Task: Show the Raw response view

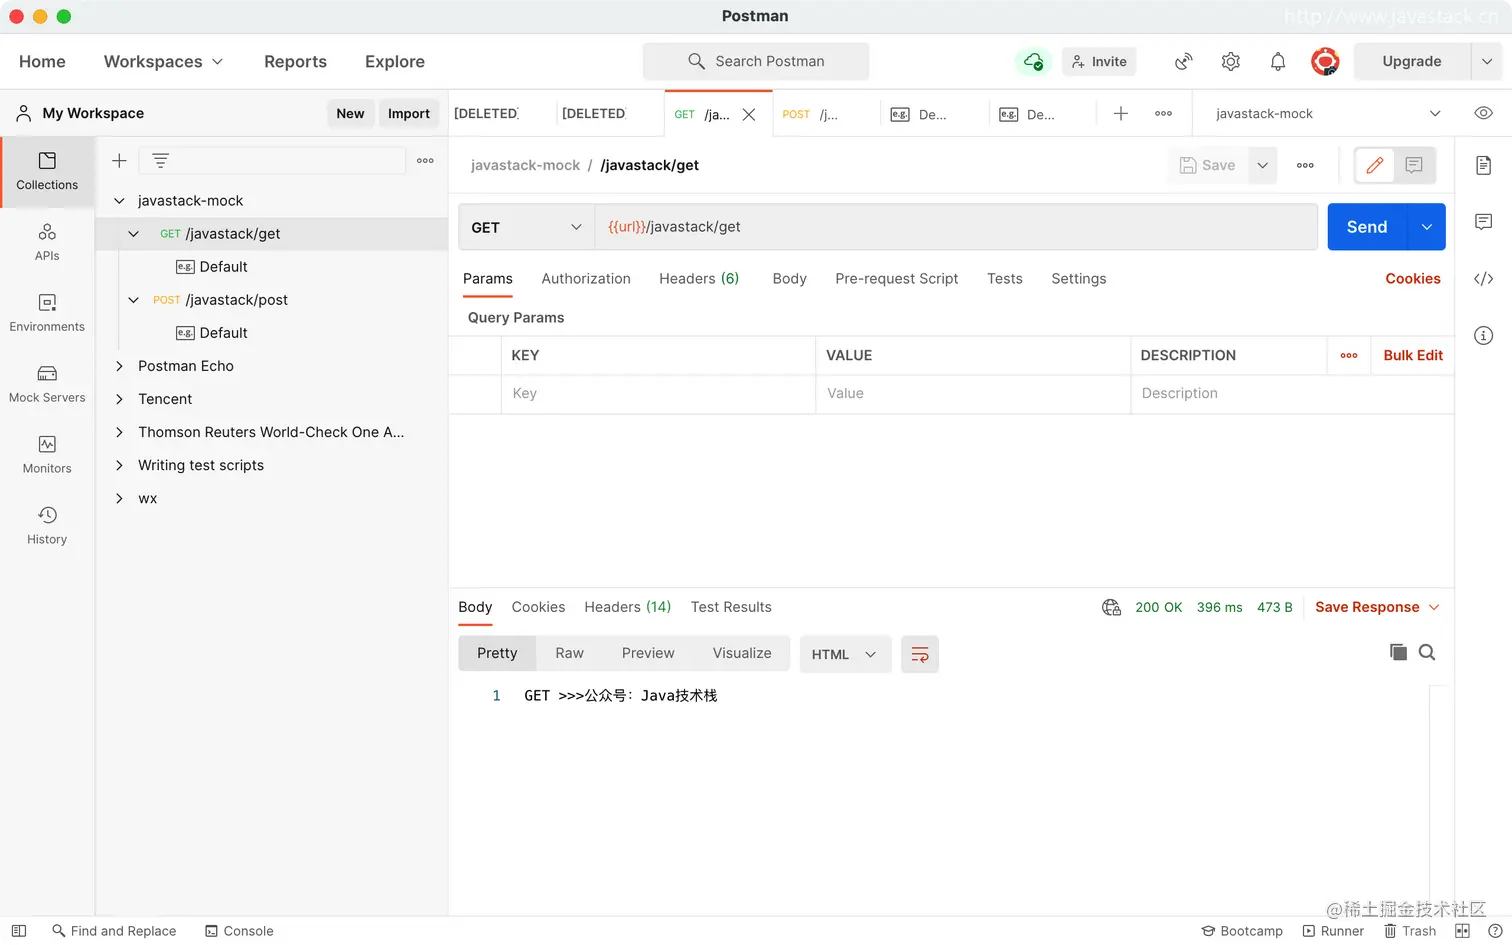Action: [570, 654]
